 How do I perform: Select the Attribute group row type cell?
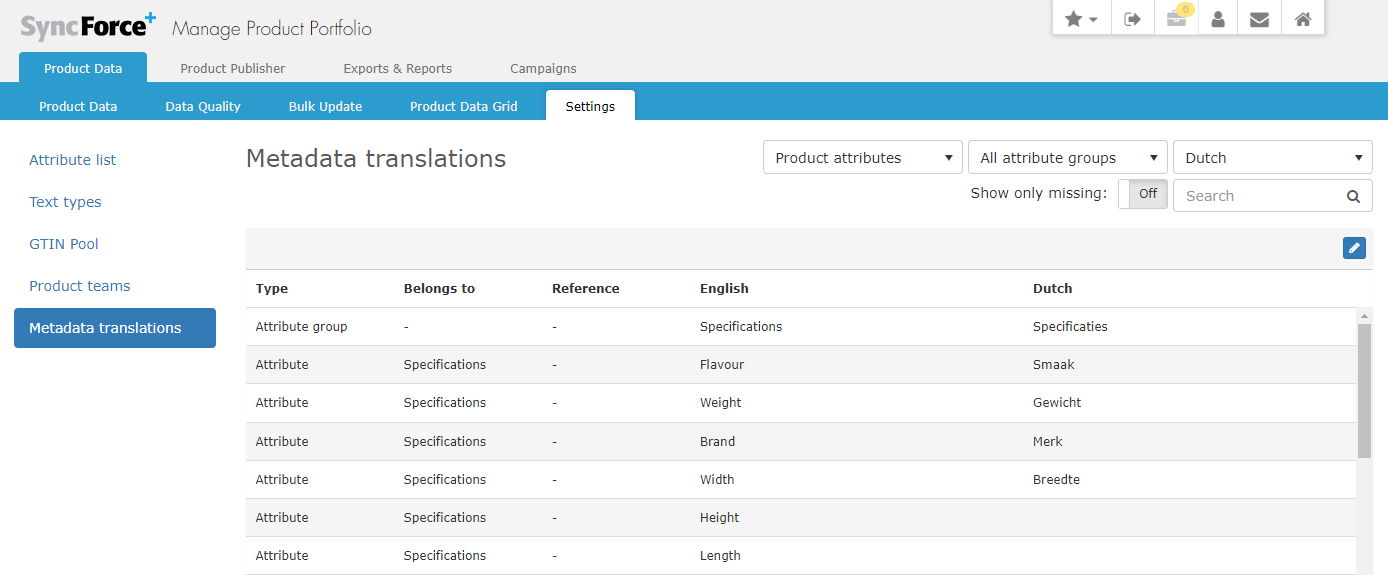(302, 326)
